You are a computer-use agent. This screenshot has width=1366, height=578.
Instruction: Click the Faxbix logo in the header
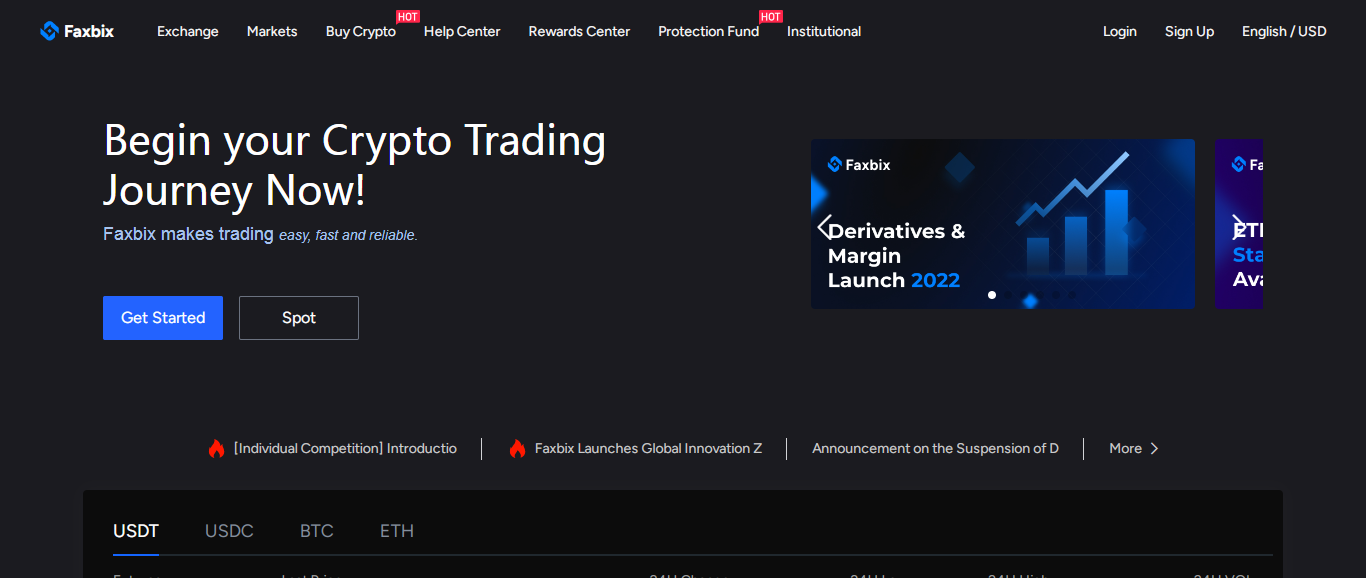pos(77,31)
